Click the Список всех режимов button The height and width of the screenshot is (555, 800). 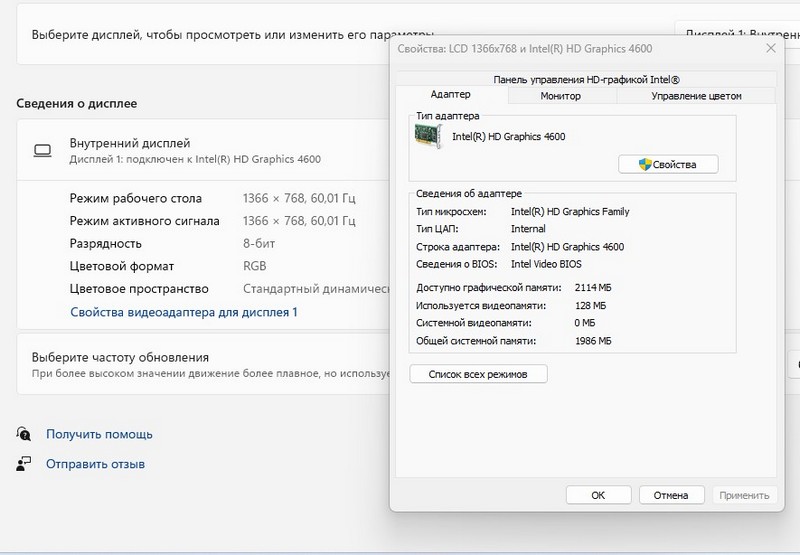(x=478, y=374)
